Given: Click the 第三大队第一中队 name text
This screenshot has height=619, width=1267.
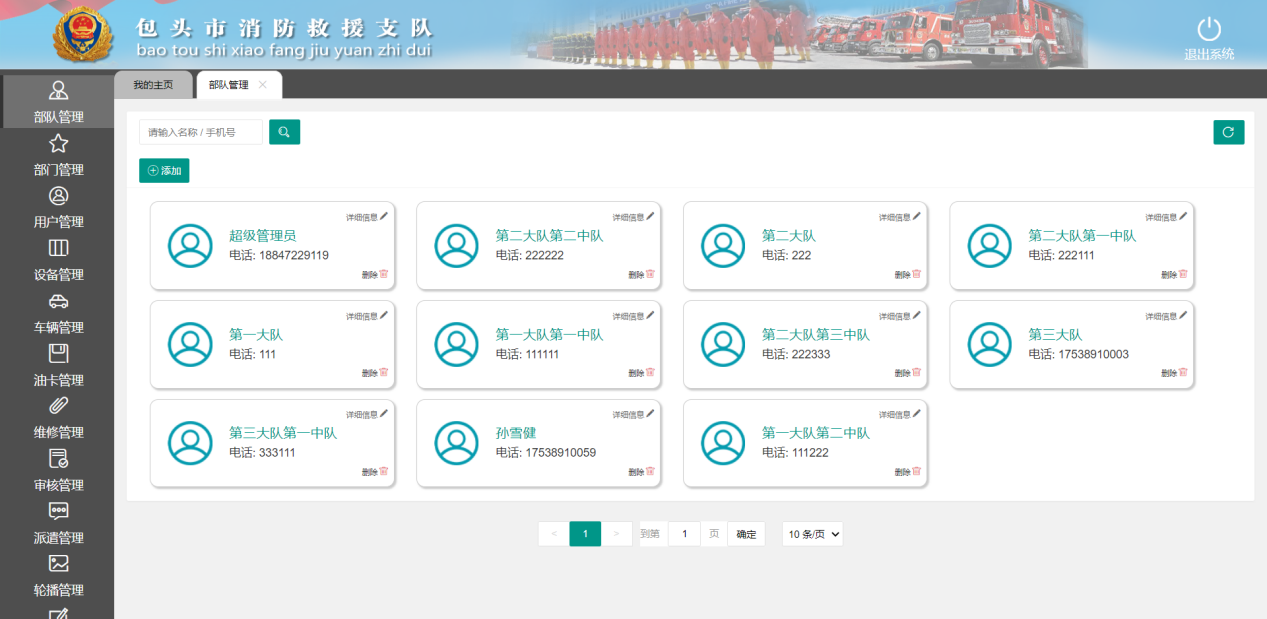Looking at the screenshot, I should pos(283,433).
